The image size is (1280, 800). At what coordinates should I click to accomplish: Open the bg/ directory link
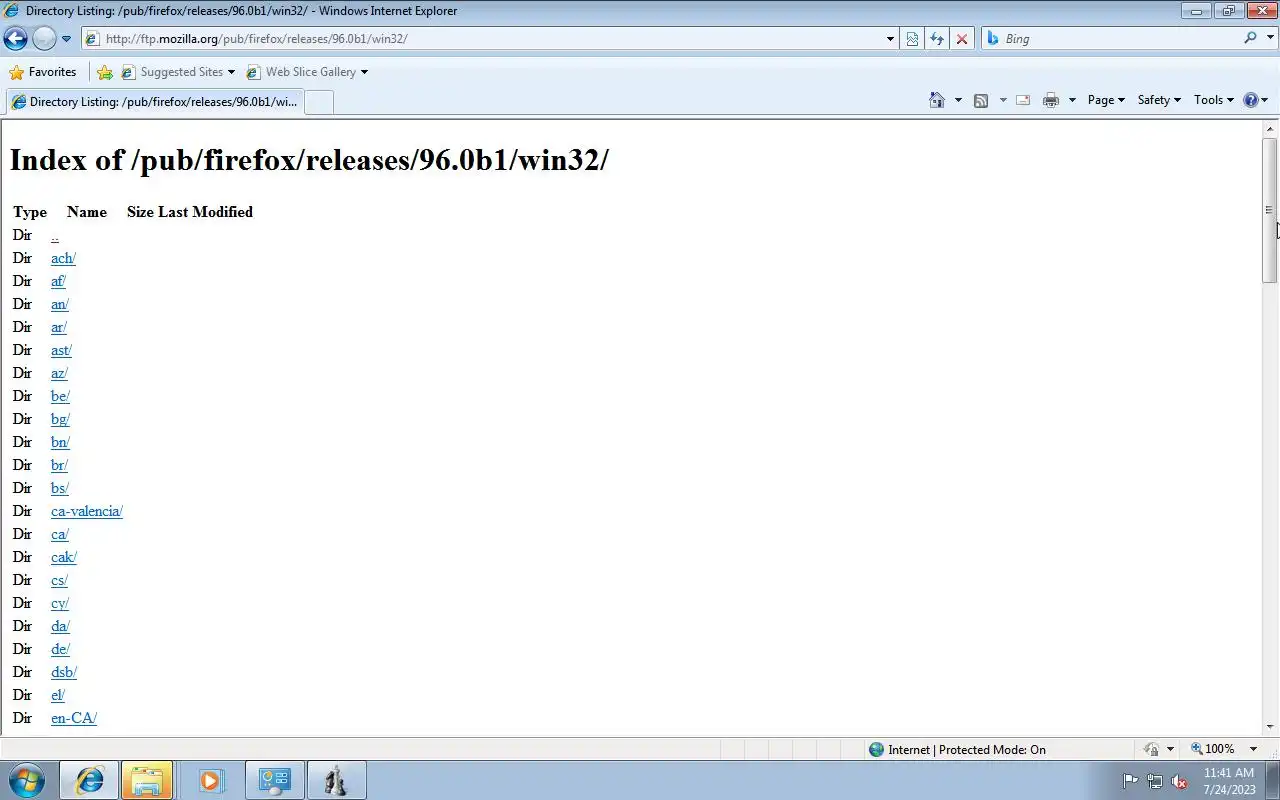pos(60,420)
